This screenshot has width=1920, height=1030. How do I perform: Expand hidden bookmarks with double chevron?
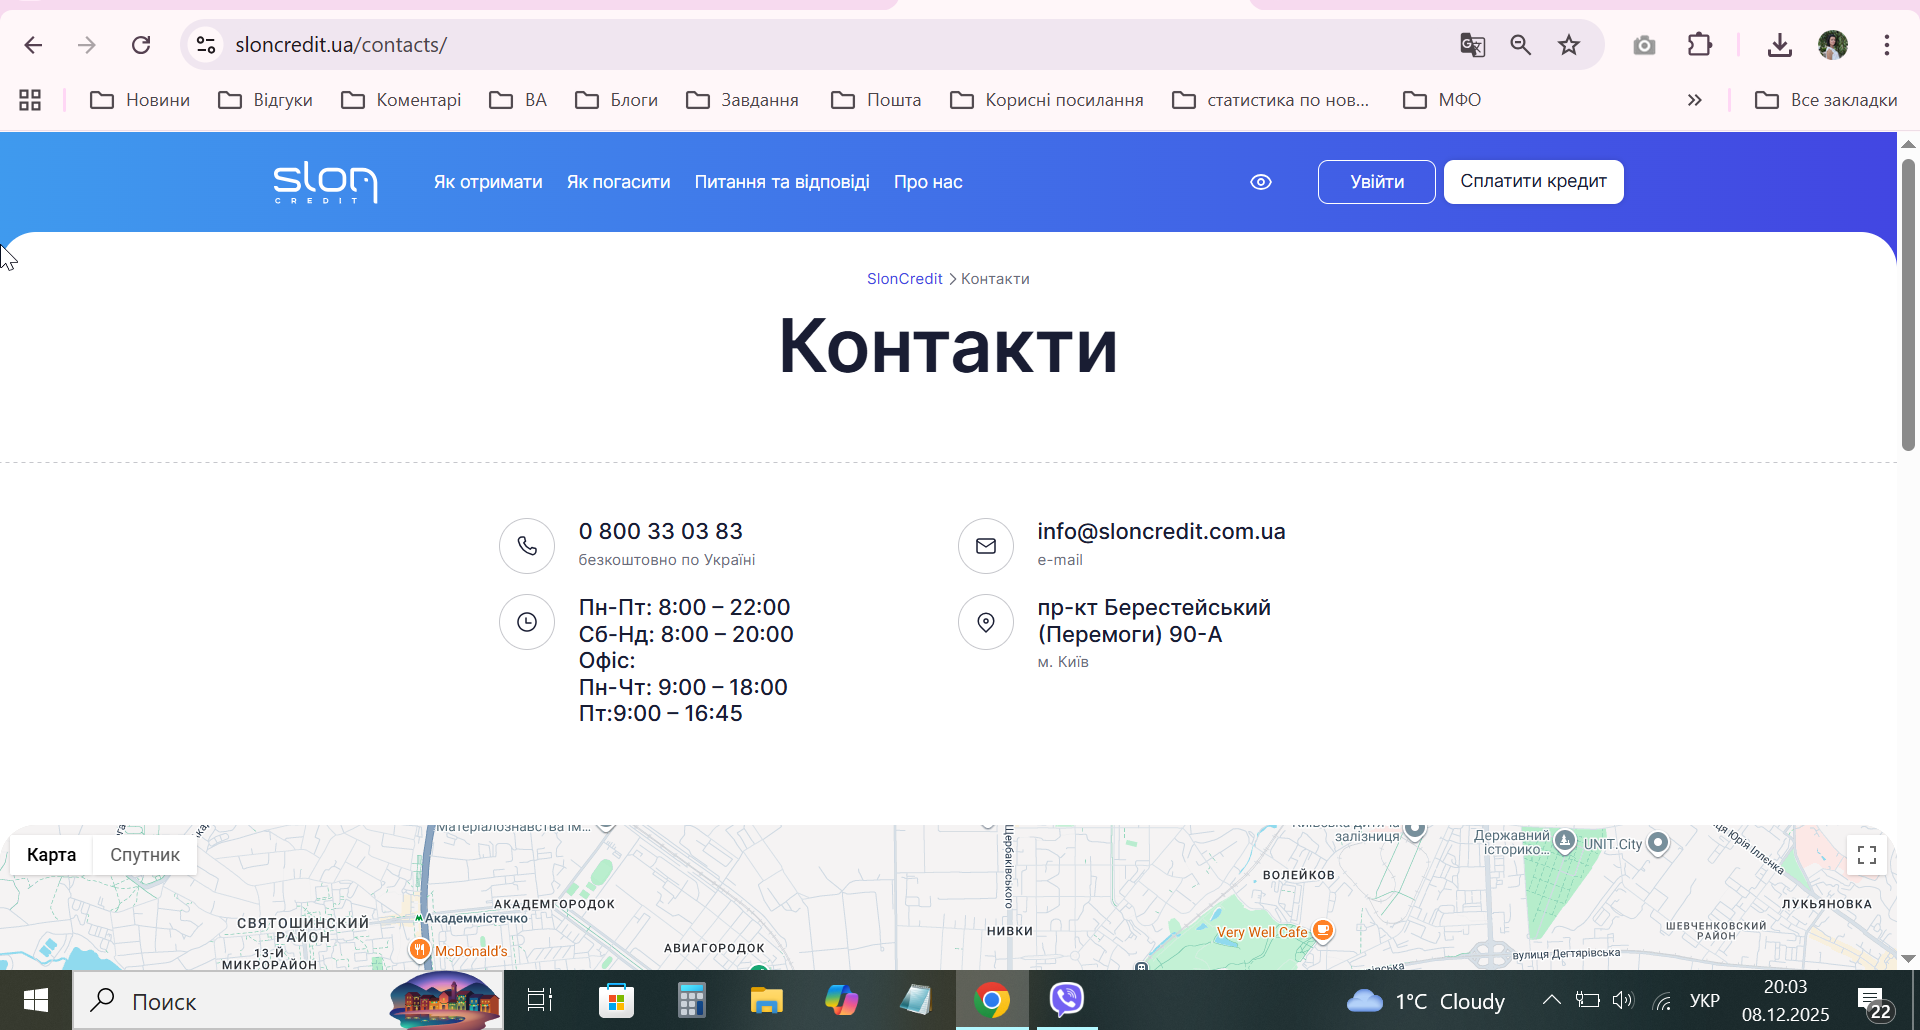point(1695,100)
